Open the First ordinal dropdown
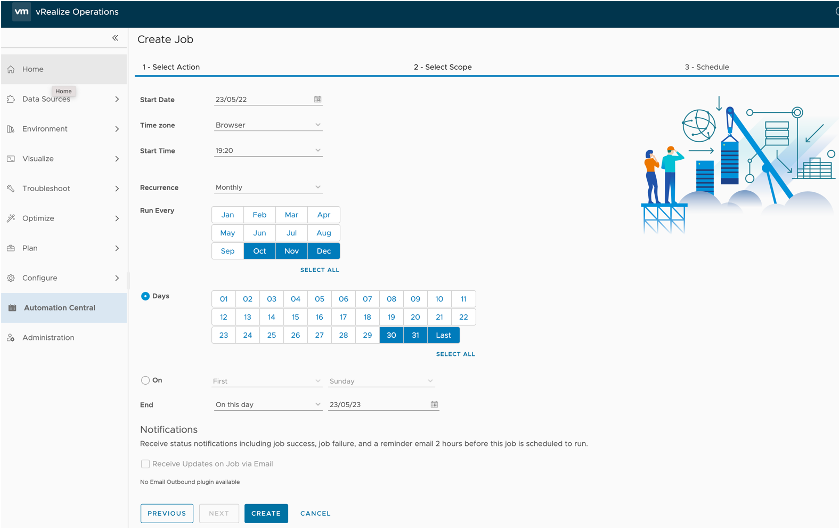 pos(266,381)
